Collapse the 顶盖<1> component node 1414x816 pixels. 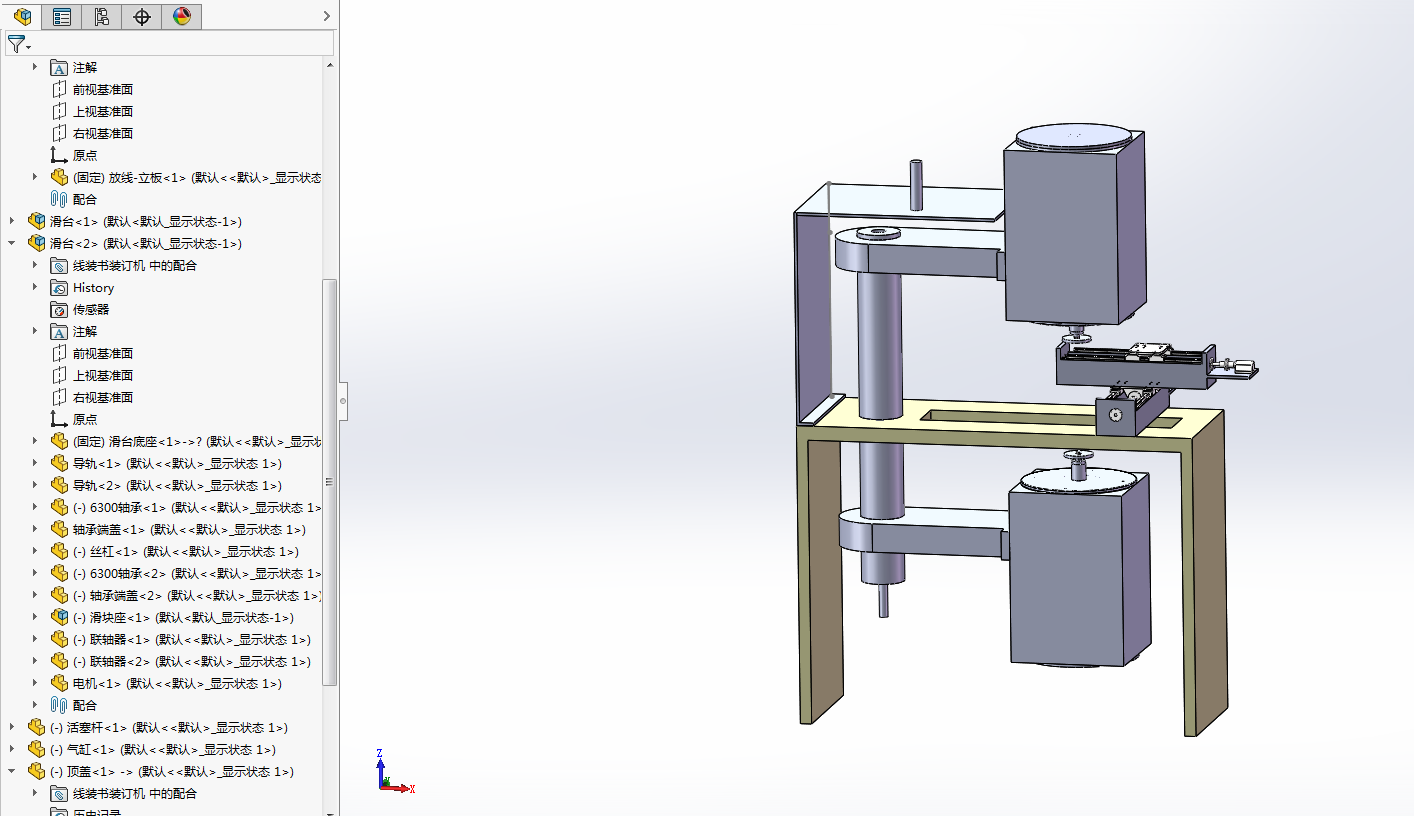12,772
